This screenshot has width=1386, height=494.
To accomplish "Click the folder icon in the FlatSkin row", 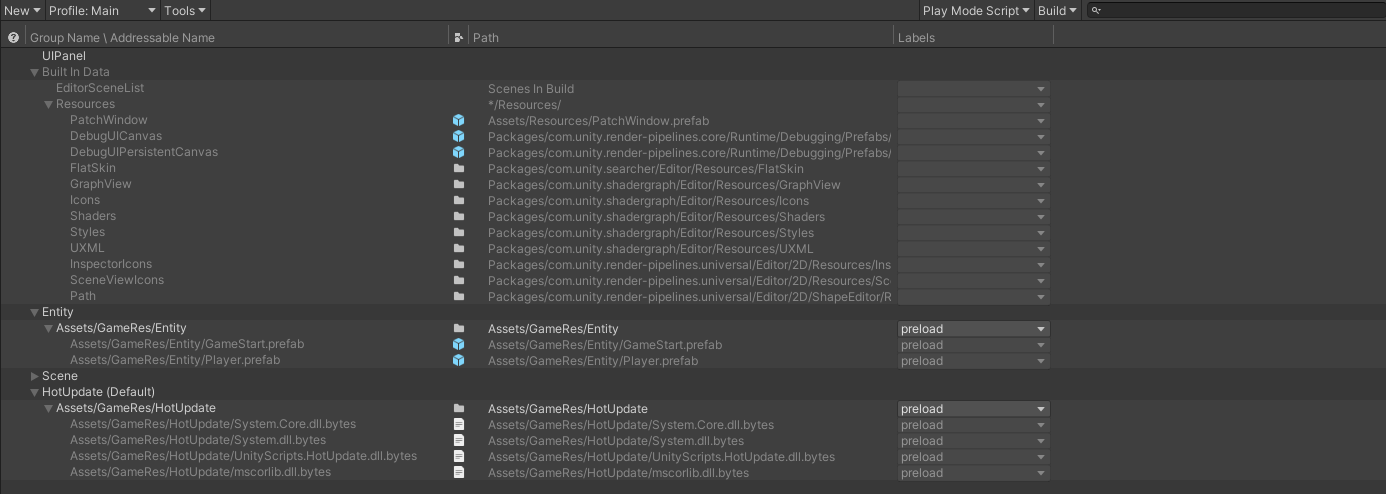I will click(459, 168).
